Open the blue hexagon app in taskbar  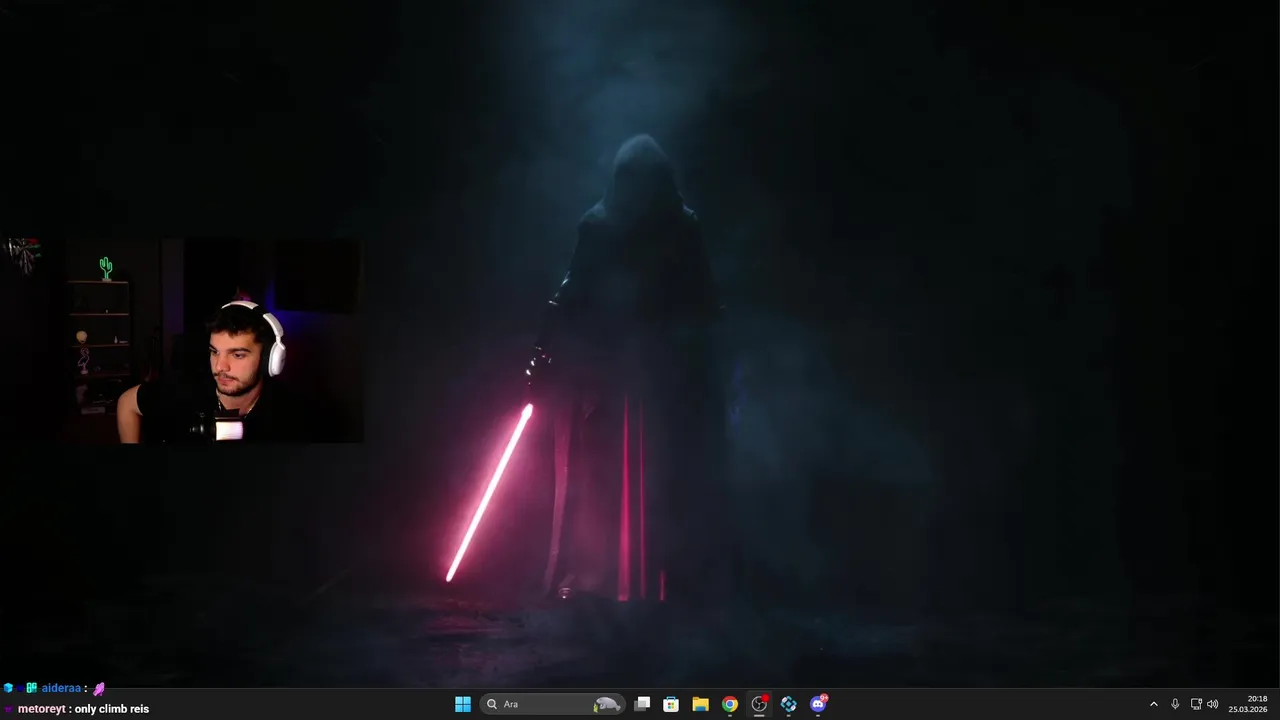tap(789, 704)
